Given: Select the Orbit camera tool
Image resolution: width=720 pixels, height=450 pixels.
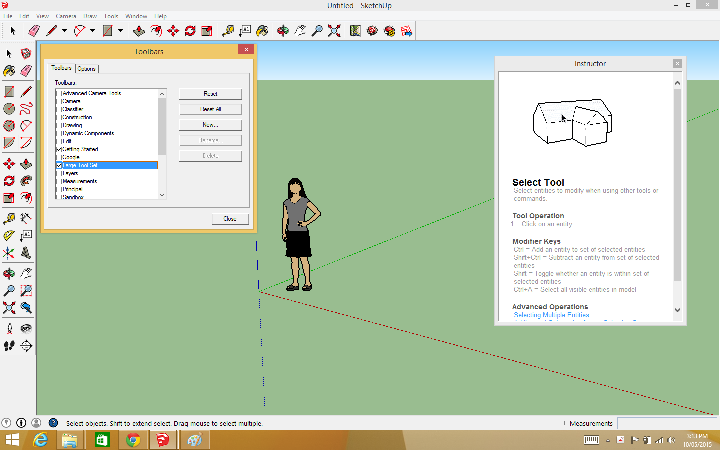Looking at the screenshot, I should pos(283,31).
